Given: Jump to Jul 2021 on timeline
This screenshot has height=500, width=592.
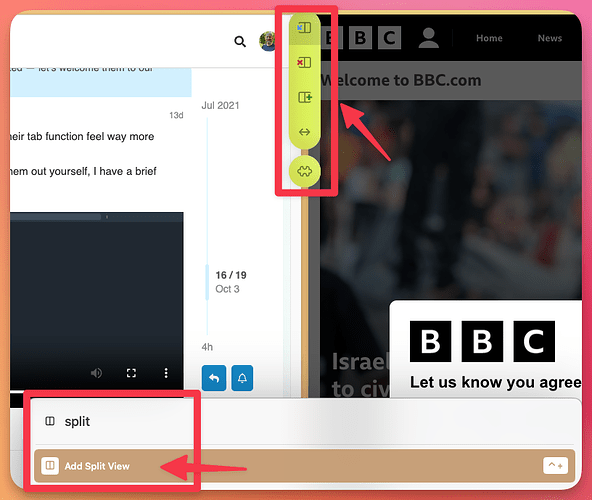Looking at the screenshot, I should click(220, 105).
